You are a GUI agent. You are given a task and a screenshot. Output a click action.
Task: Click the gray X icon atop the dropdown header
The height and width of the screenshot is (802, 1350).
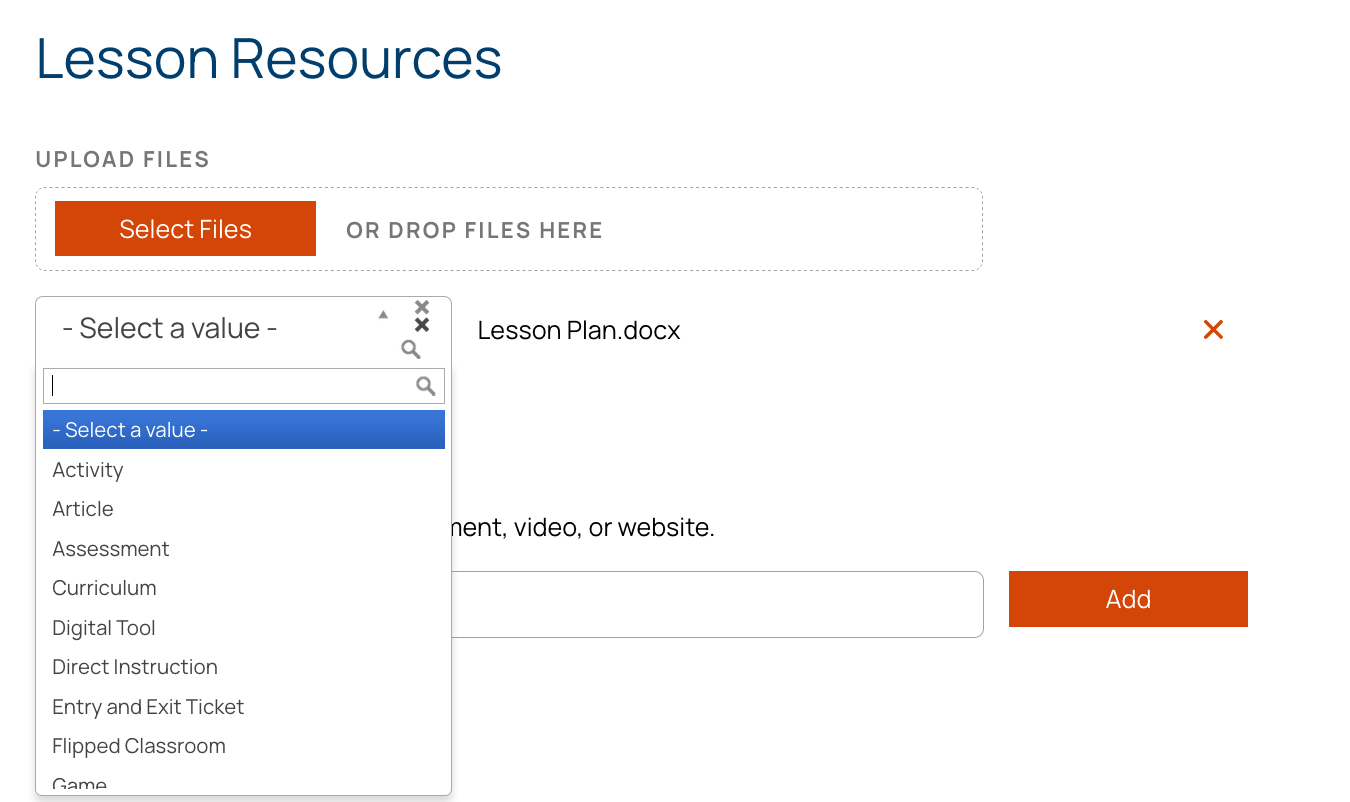pos(422,307)
